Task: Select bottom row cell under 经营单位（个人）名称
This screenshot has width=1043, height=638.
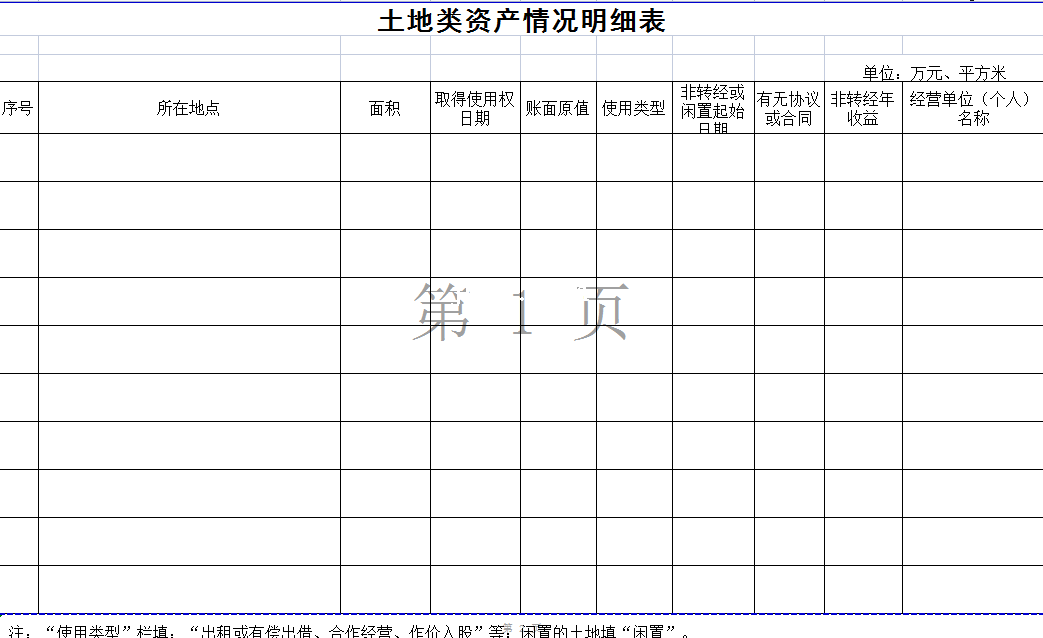Action: [x=972, y=589]
